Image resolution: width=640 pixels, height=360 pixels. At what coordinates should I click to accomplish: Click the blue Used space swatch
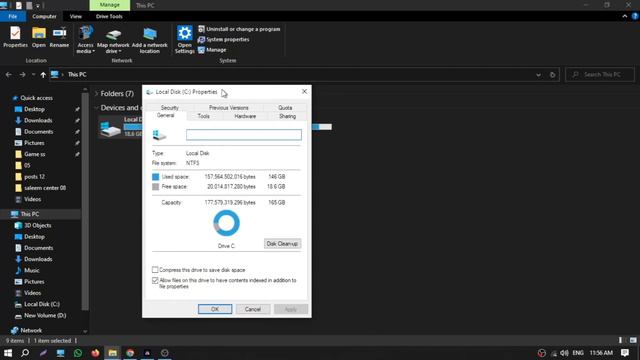156,177
